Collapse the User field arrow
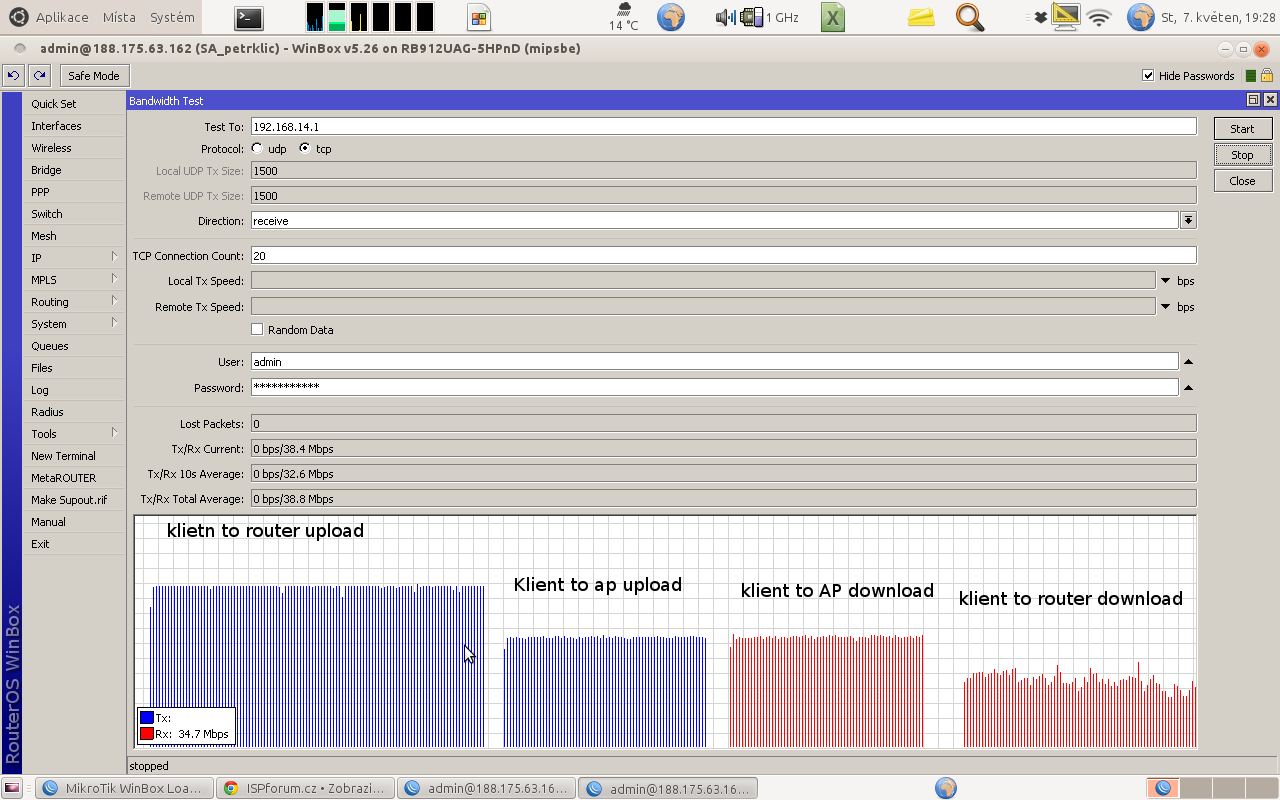Viewport: 1280px width, 800px height. pos(1188,362)
